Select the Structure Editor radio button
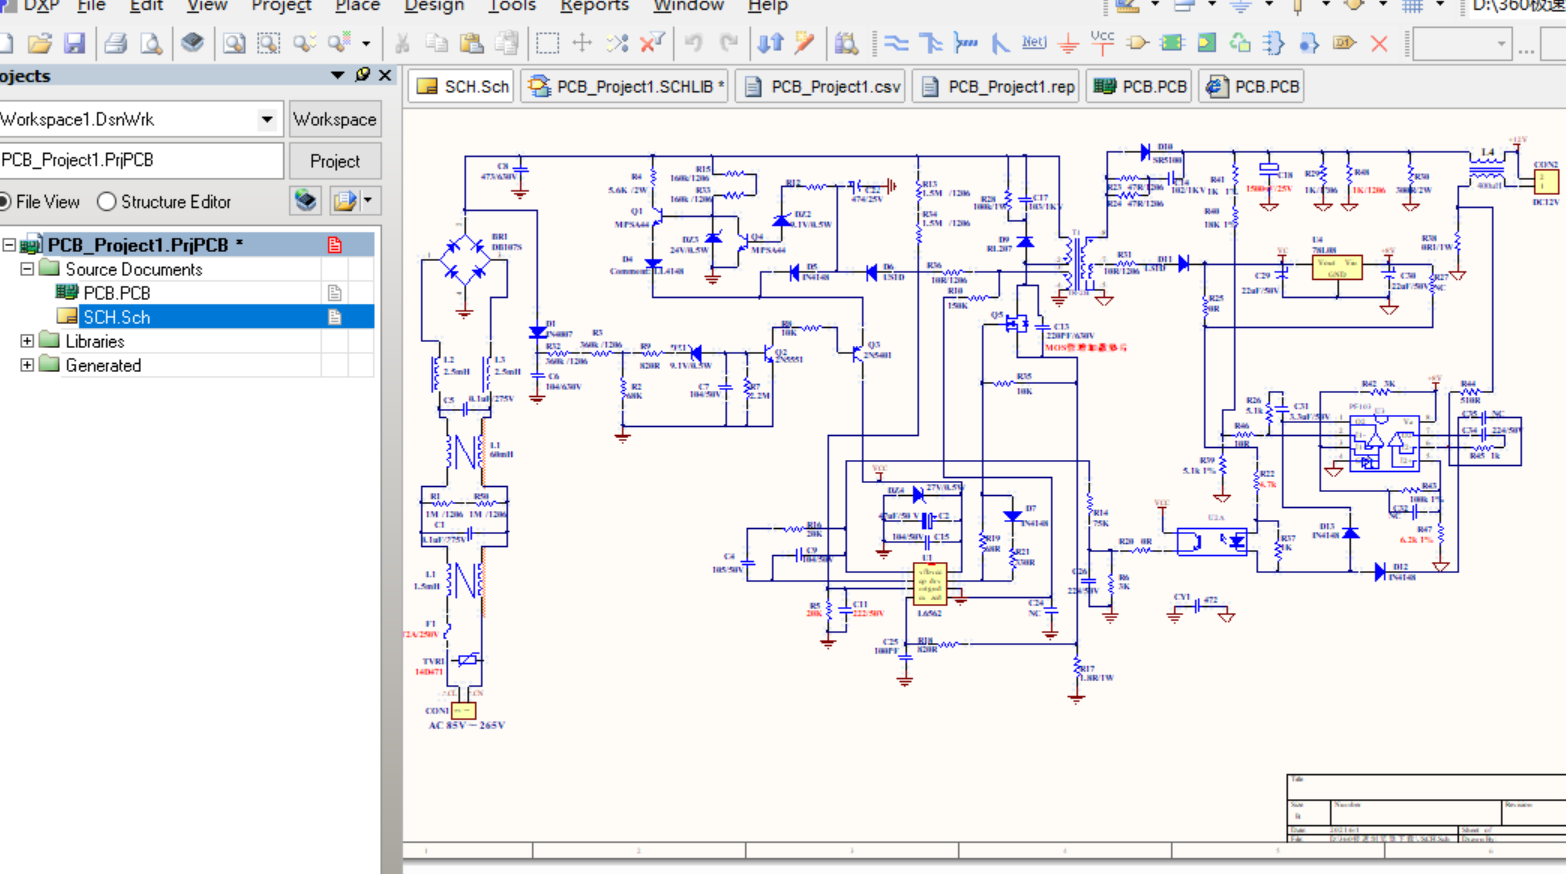 (164, 201)
